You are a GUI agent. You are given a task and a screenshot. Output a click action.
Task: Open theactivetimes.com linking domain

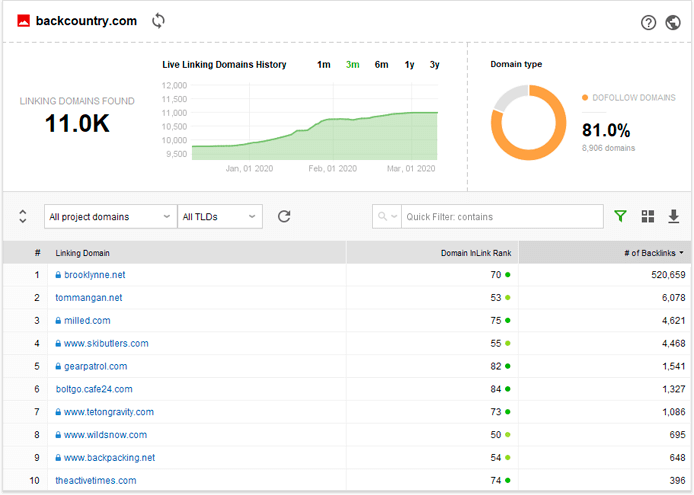(96, 481)
